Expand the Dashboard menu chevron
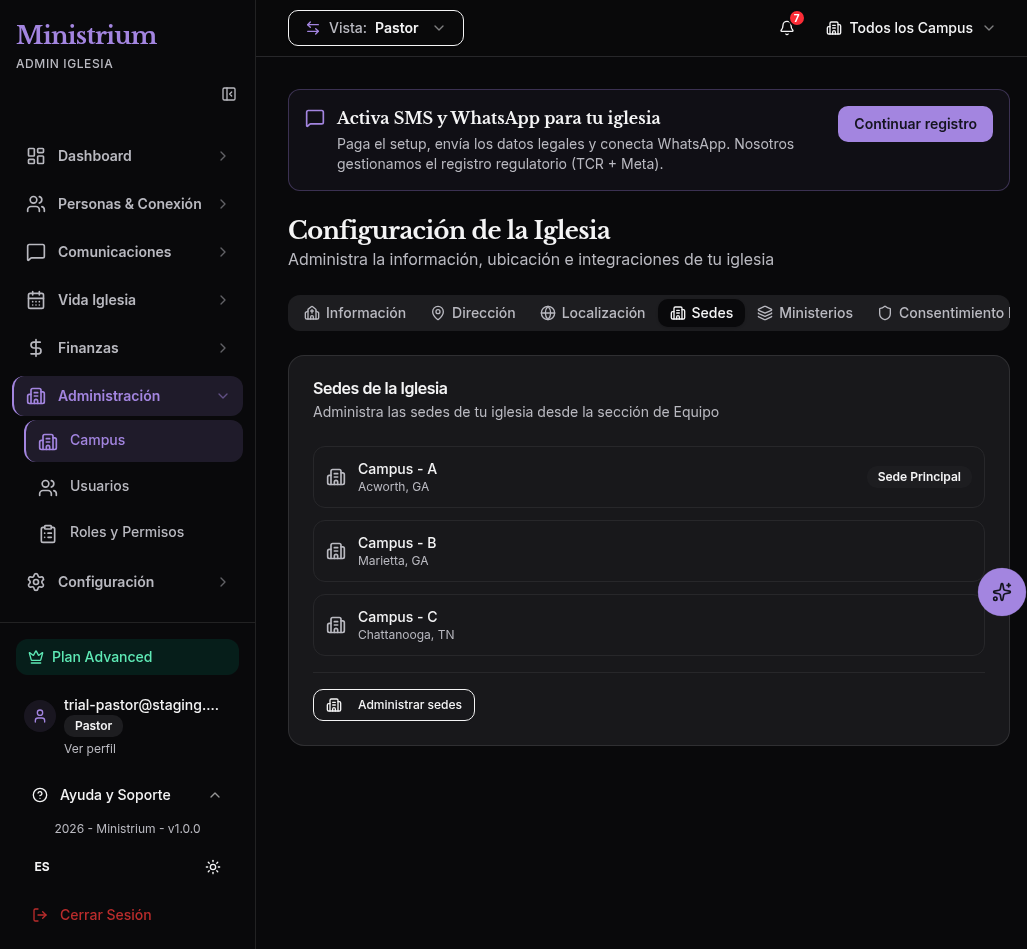 [223, 156]
